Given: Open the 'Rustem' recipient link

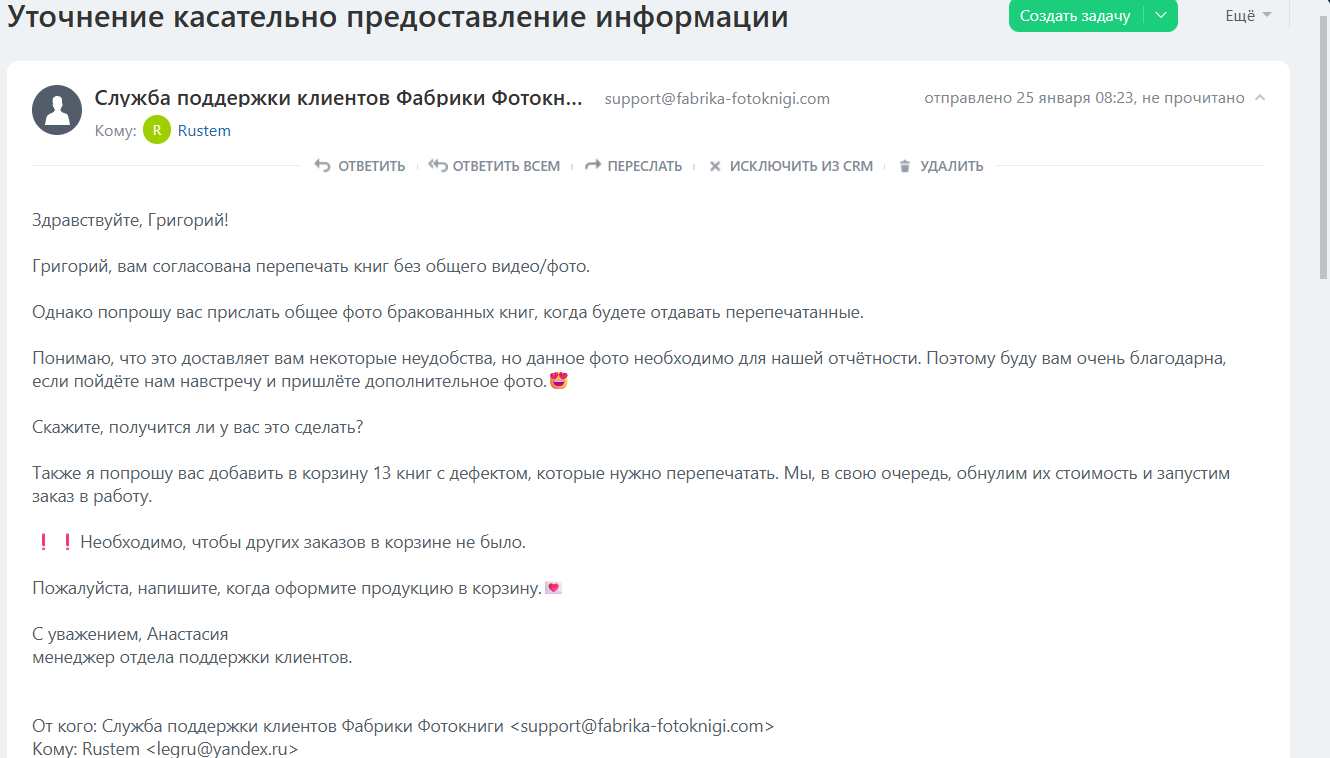Looking at the screenshot, I should click(x=204, y=131).
